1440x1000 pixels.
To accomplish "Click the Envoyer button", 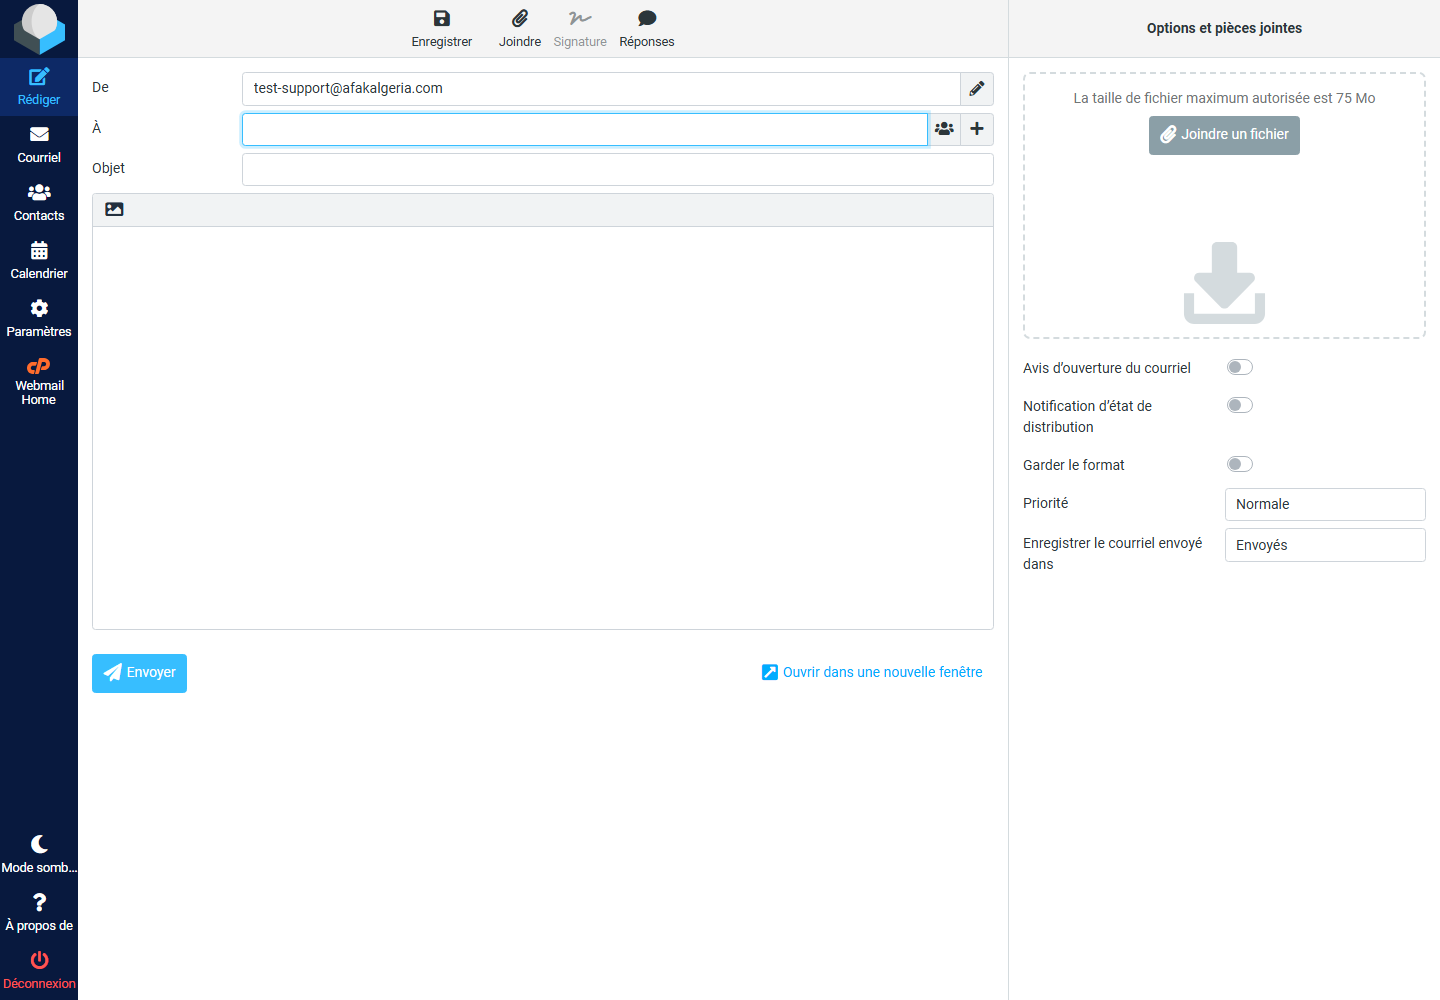I will point(139,673).
